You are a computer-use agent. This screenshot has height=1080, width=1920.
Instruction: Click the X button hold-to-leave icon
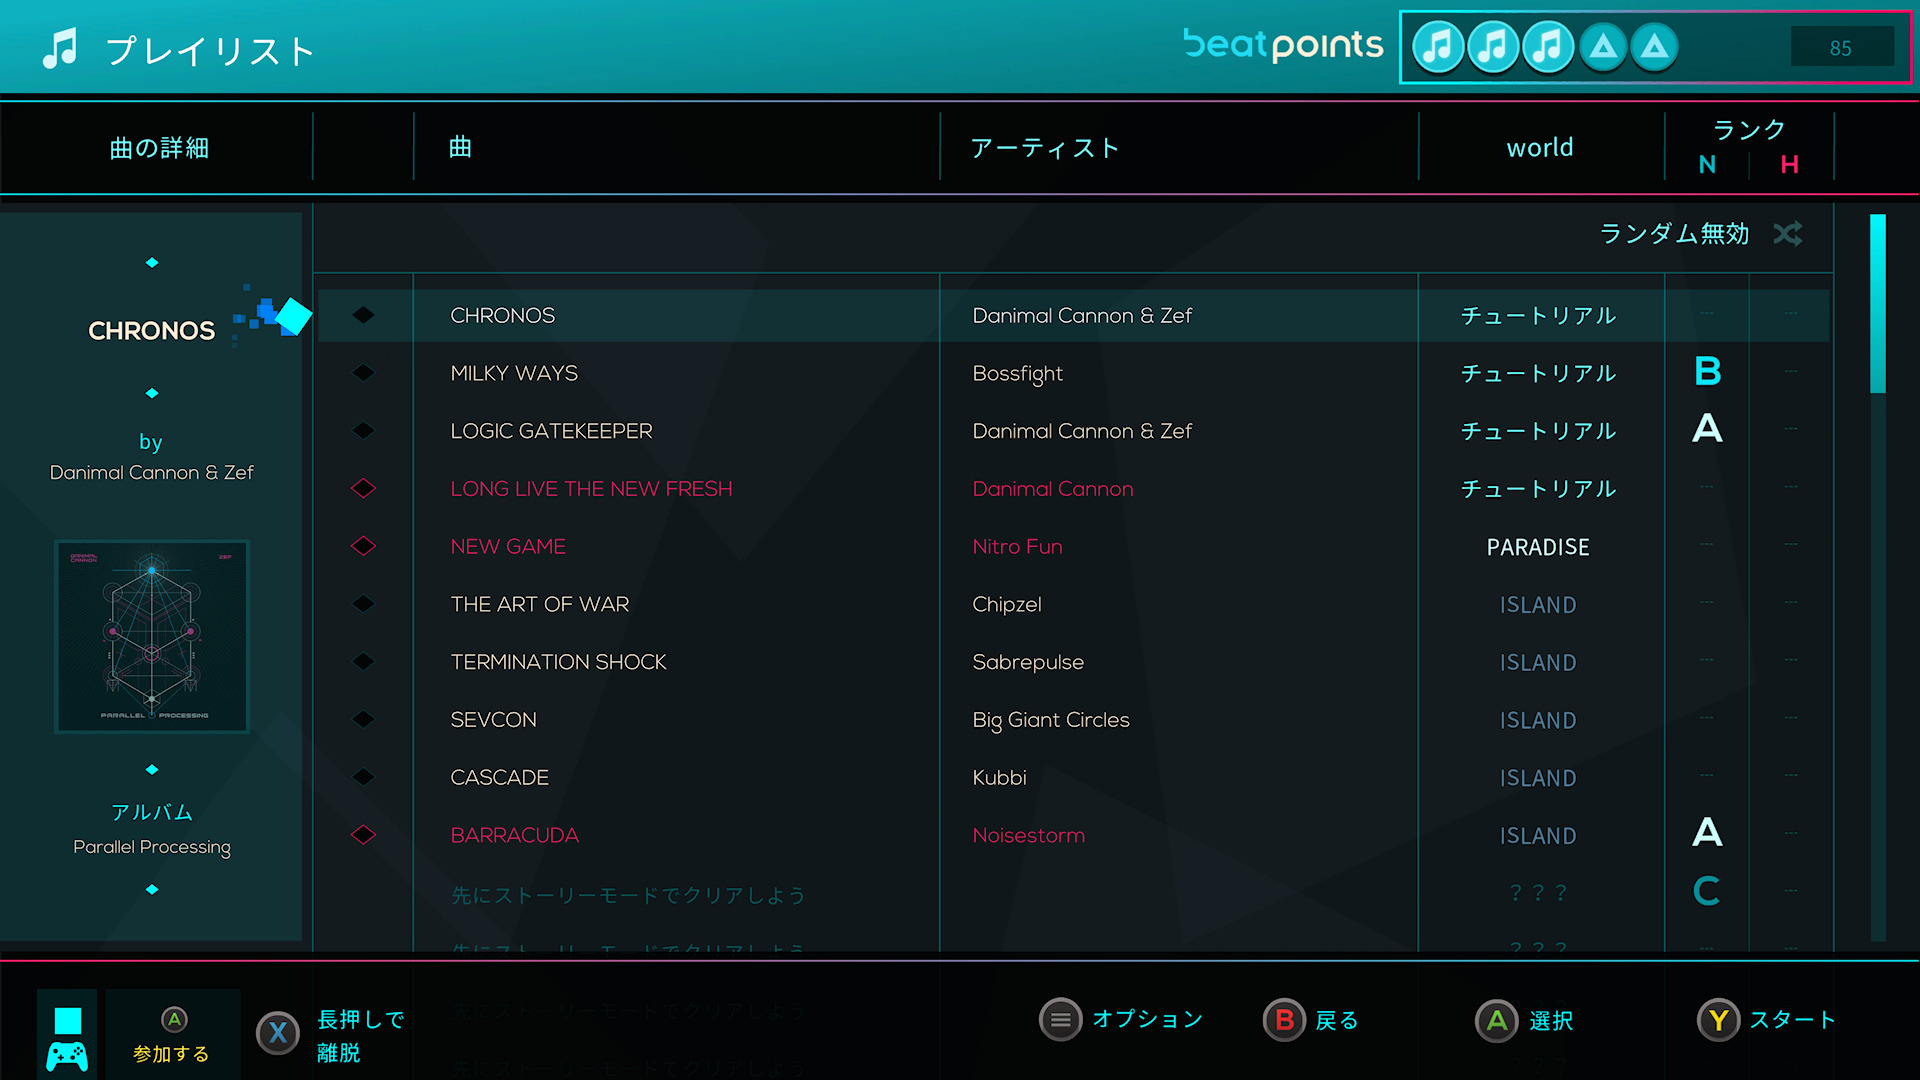[278, 1033]
